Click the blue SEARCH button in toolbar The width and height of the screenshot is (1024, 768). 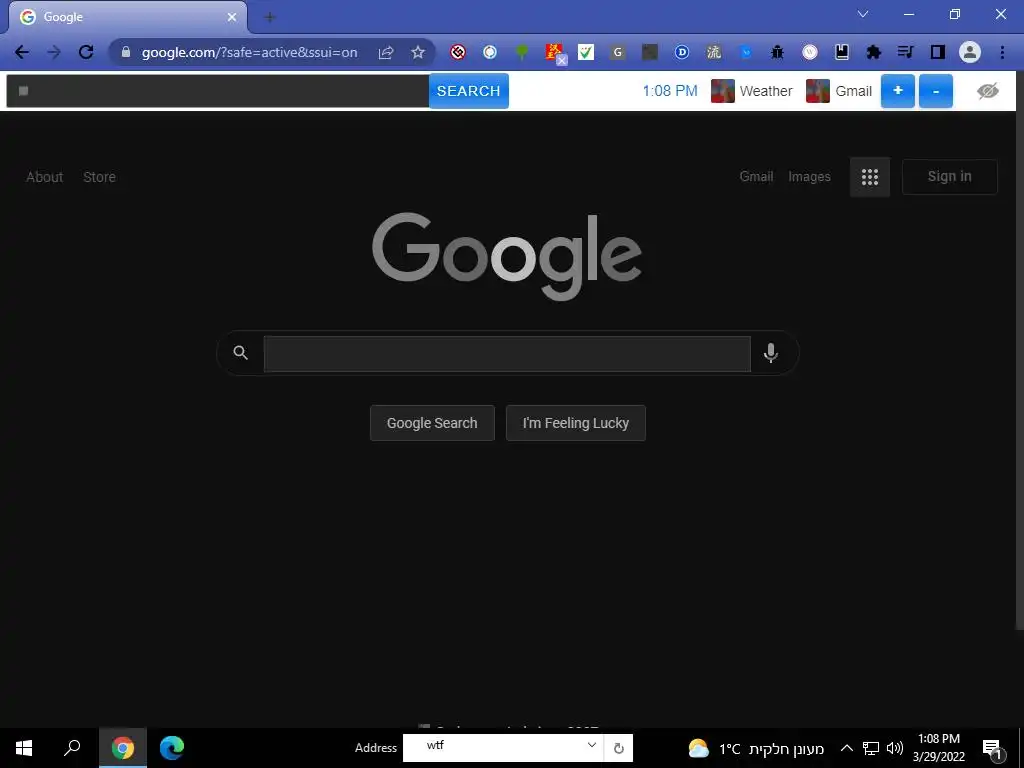click(468, 91)
